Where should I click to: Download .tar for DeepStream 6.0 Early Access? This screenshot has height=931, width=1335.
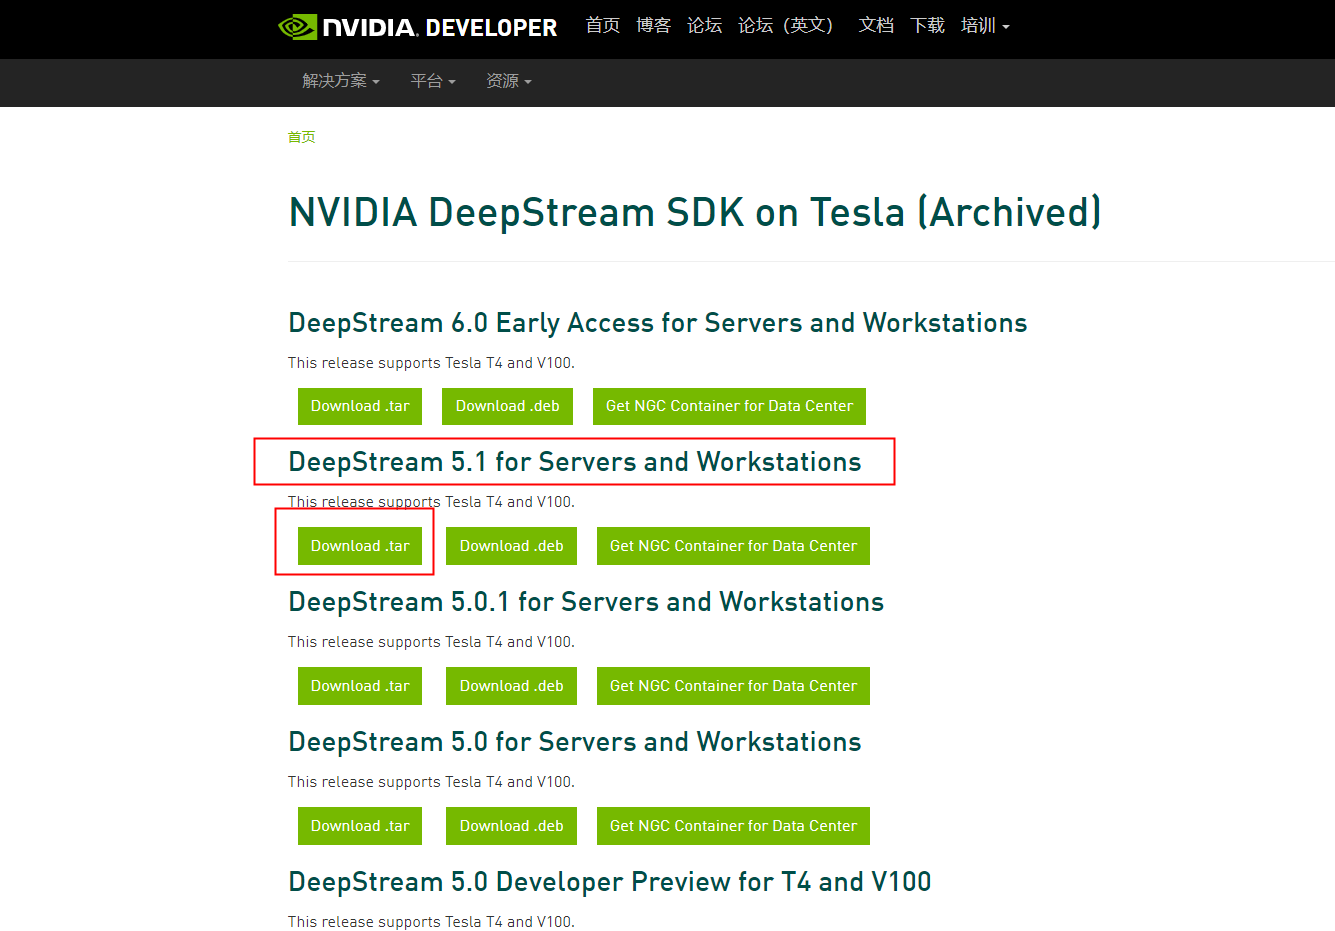(x=359, y=406)
